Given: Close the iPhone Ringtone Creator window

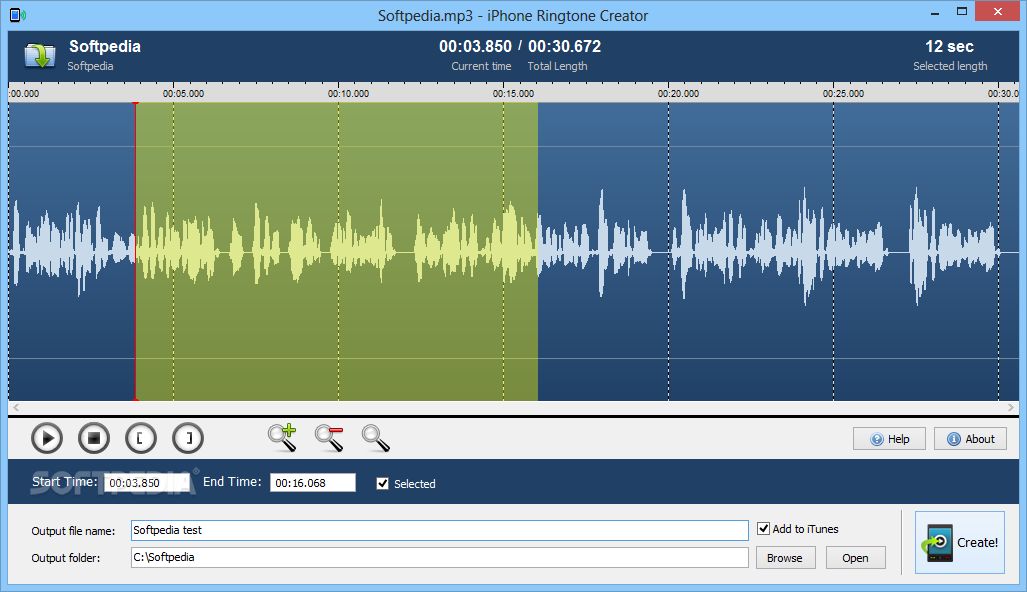Looking at the screenshot, I should 998,12.
